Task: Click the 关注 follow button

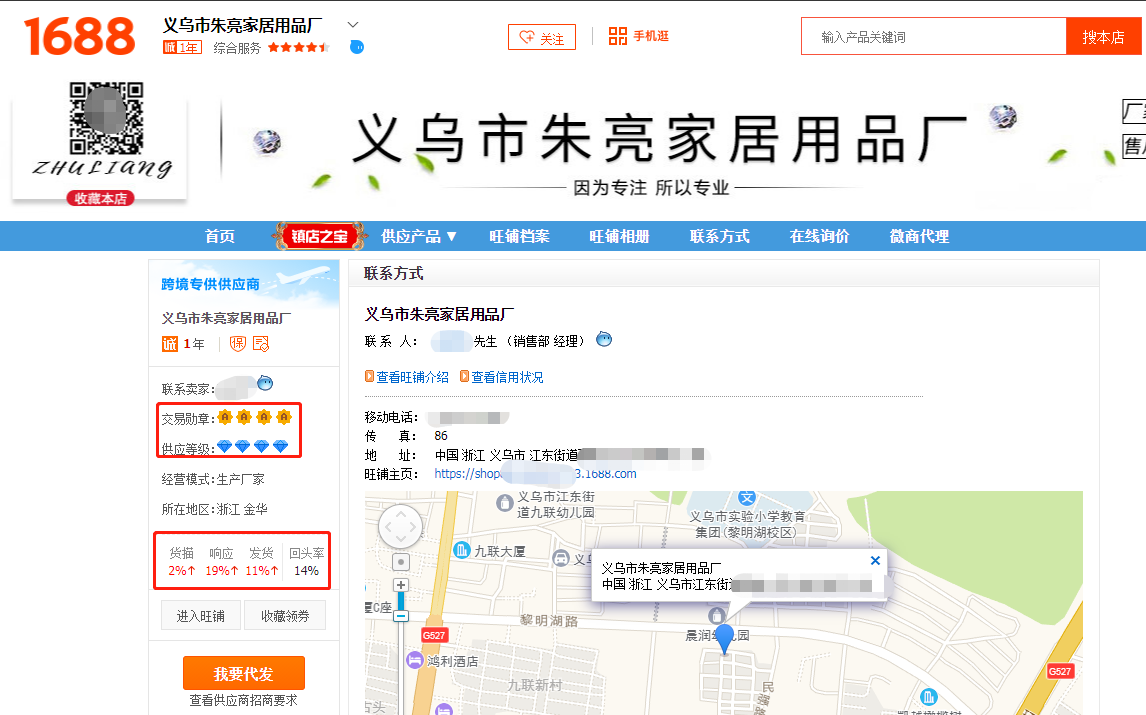Action: pos(542,37)
